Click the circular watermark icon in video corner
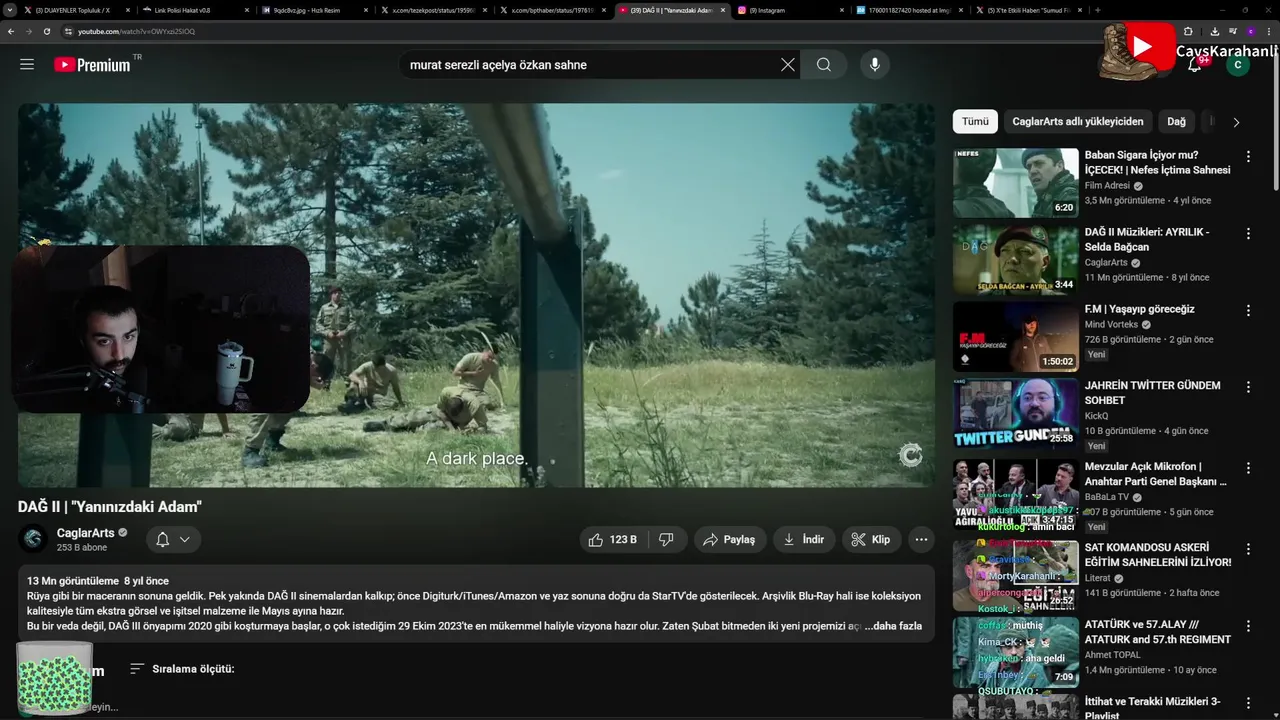 [910, 455]
